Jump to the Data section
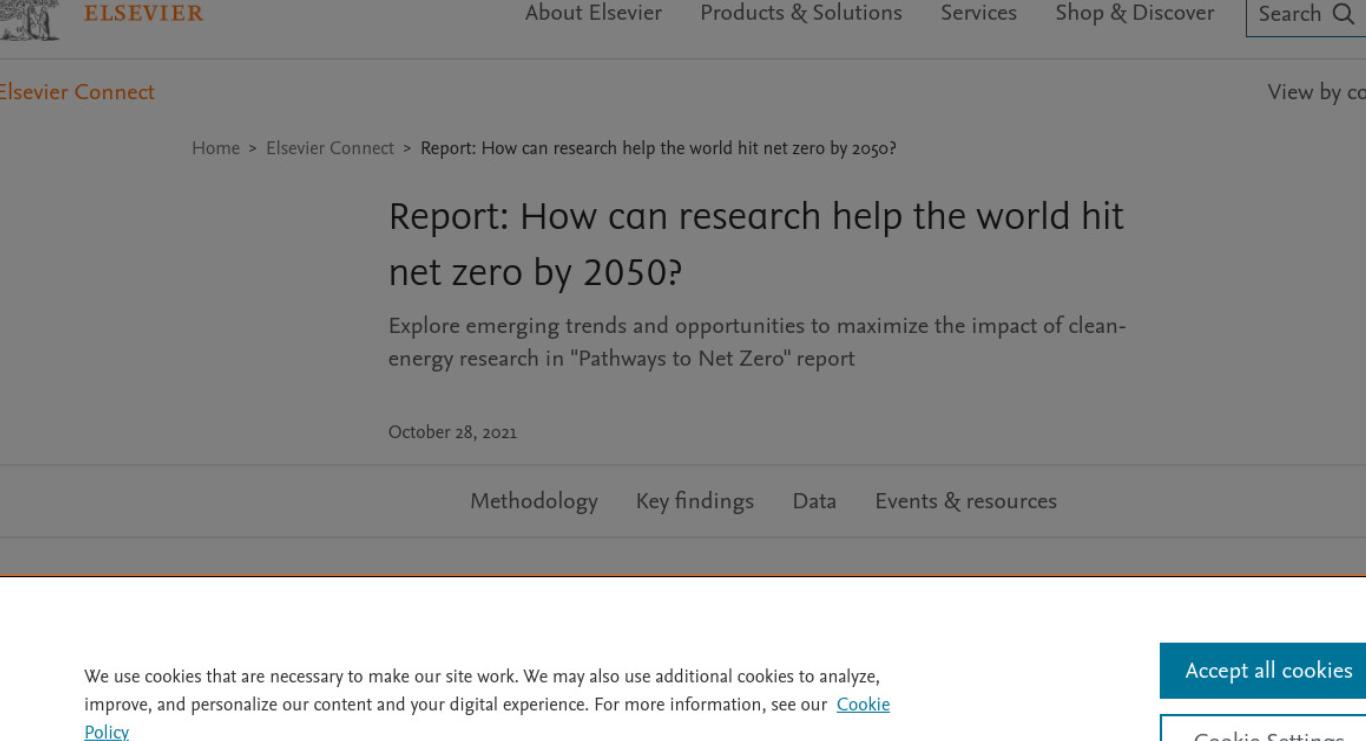 (814, 501)
